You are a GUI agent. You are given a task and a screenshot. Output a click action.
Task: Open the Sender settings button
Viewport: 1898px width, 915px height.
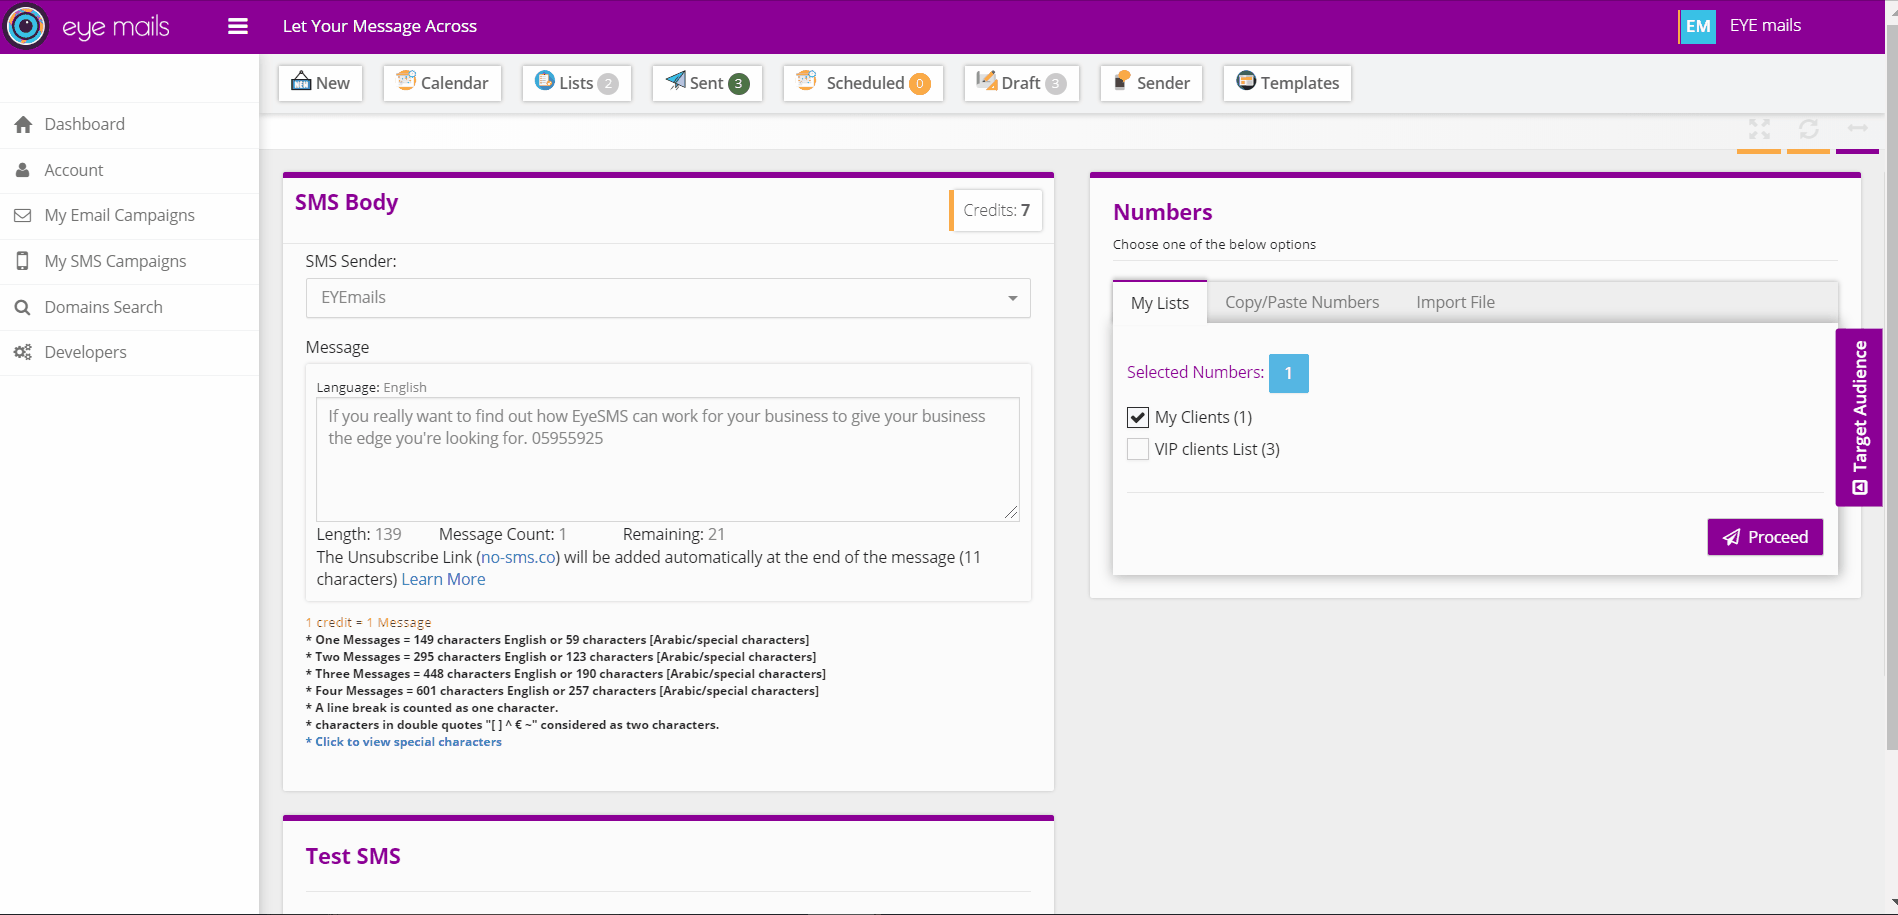click(1151, 83)
